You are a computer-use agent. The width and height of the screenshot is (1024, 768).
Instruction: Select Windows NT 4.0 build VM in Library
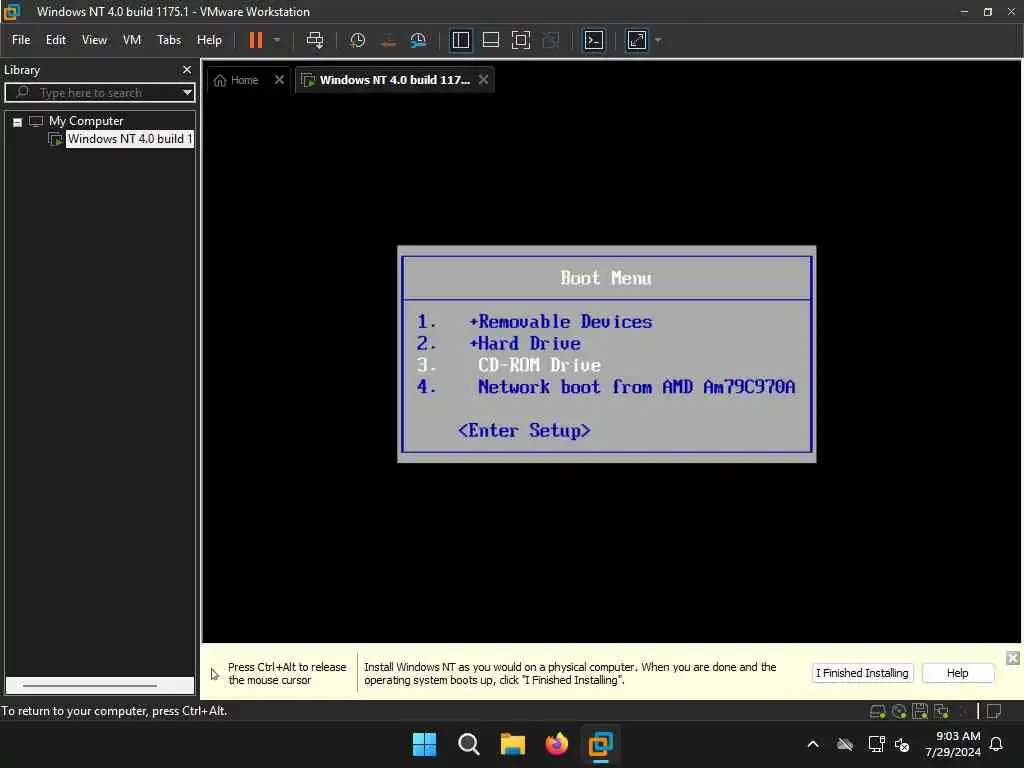pyautogui.click(x=129, y=139)
